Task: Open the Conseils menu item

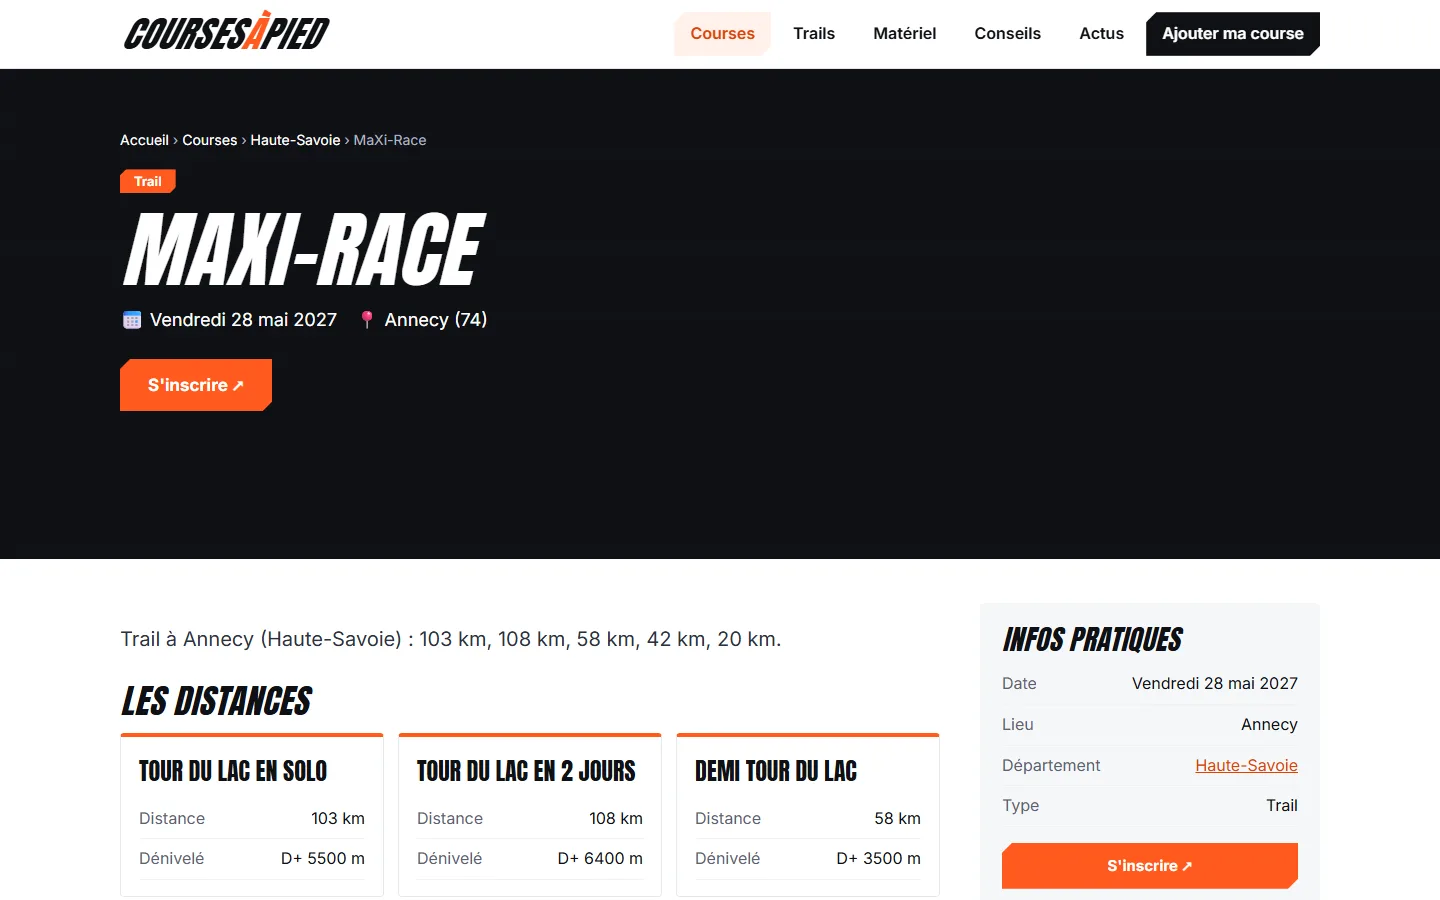Action: coord(1008,34)
